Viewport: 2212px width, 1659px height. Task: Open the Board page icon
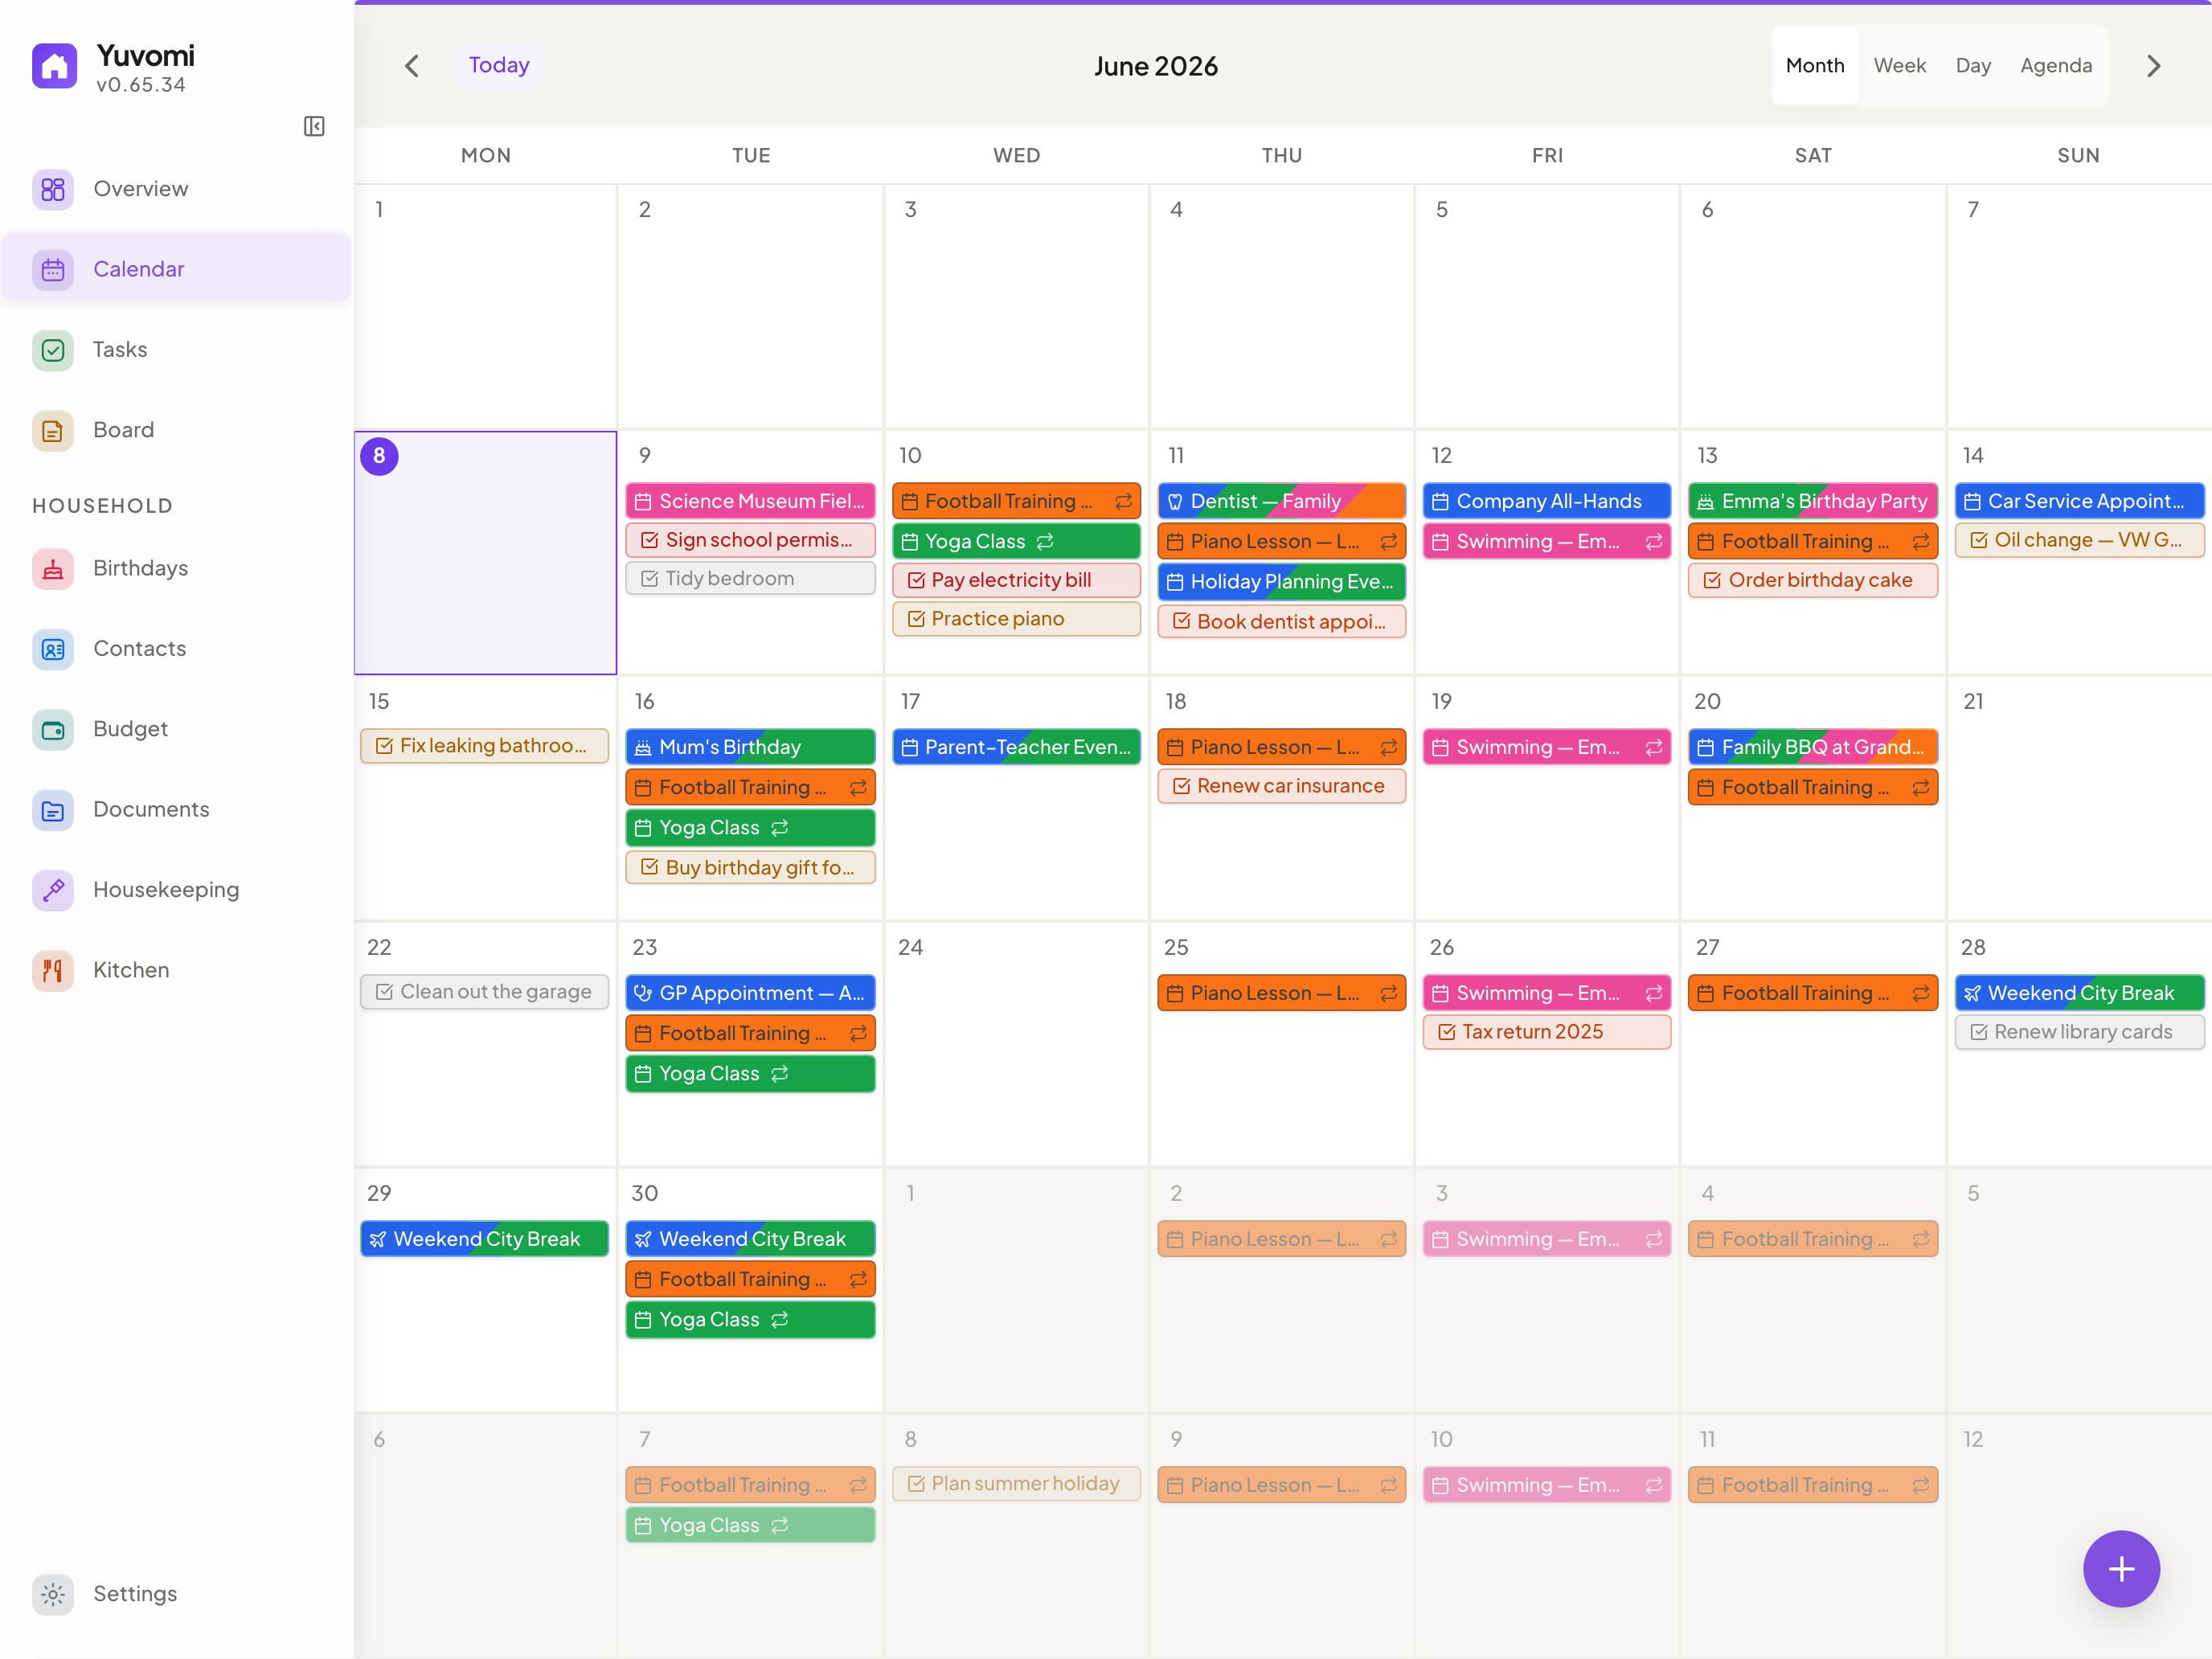(53, 430)
